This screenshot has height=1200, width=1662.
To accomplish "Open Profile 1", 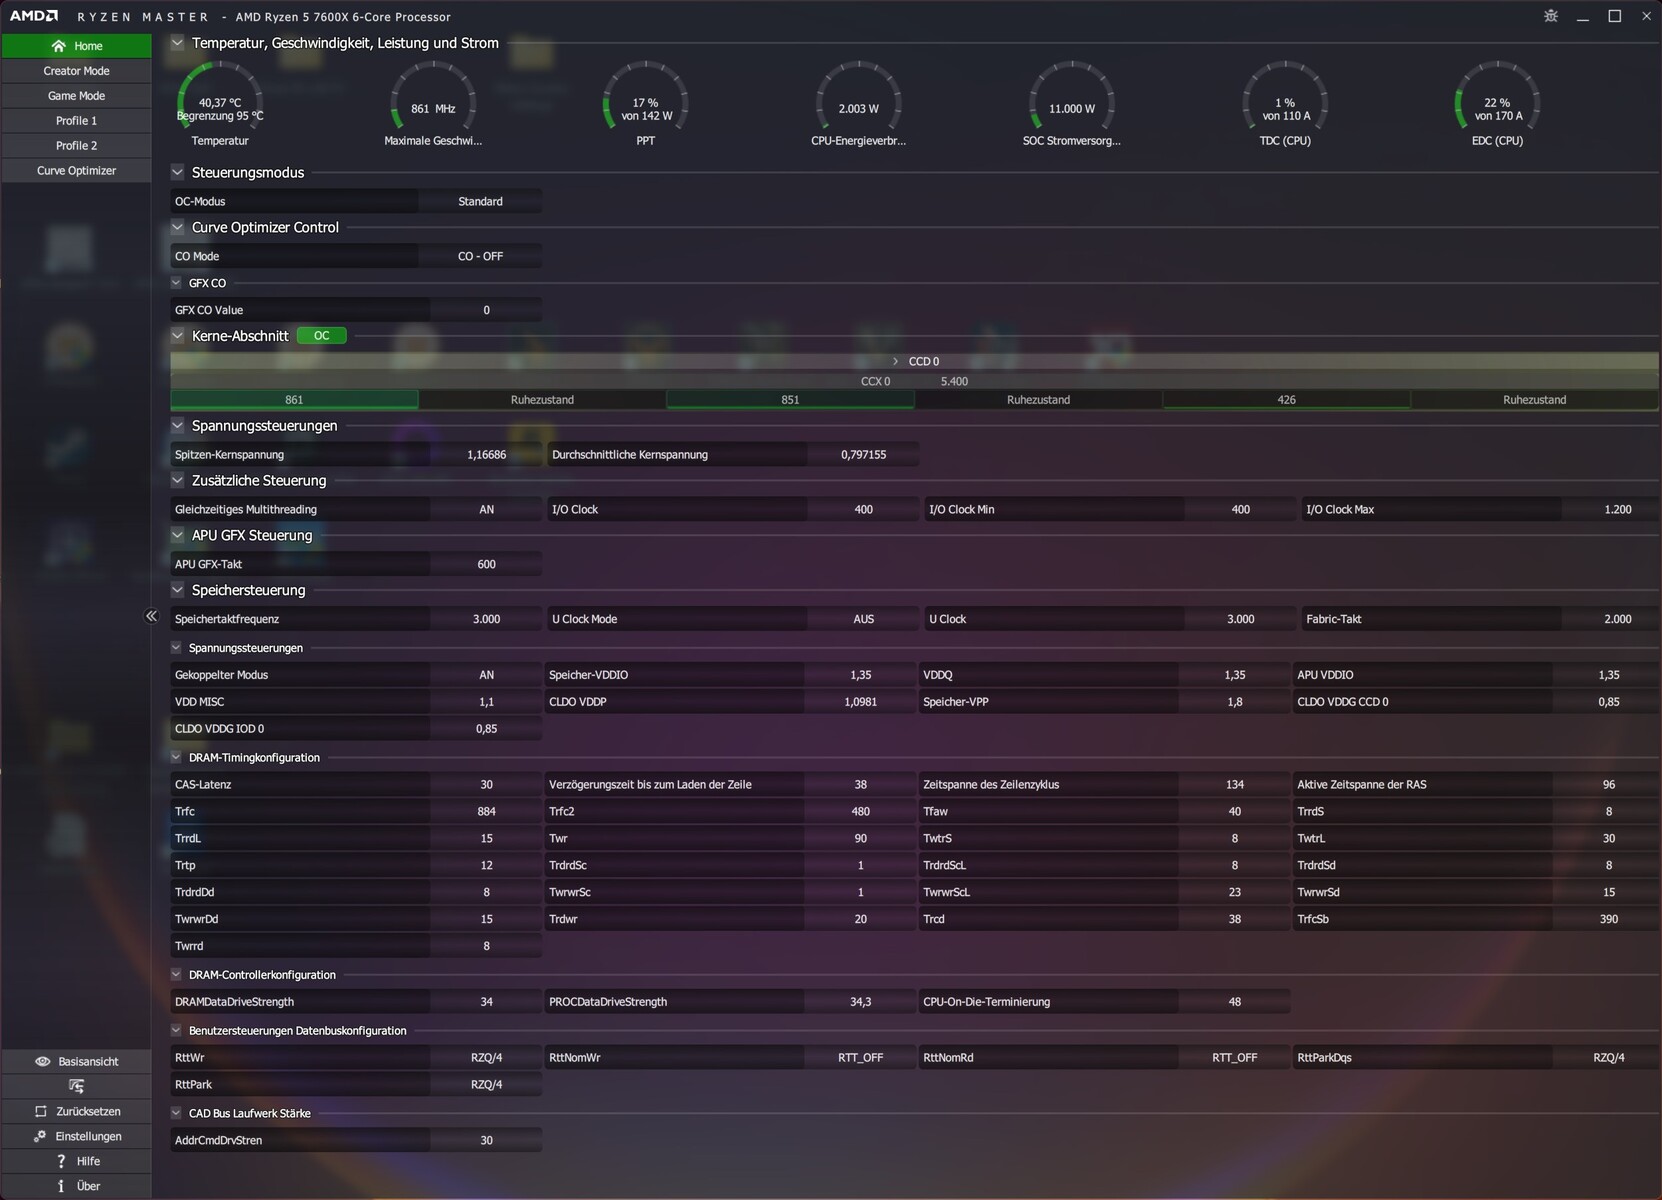I will (x=77, y=121).
